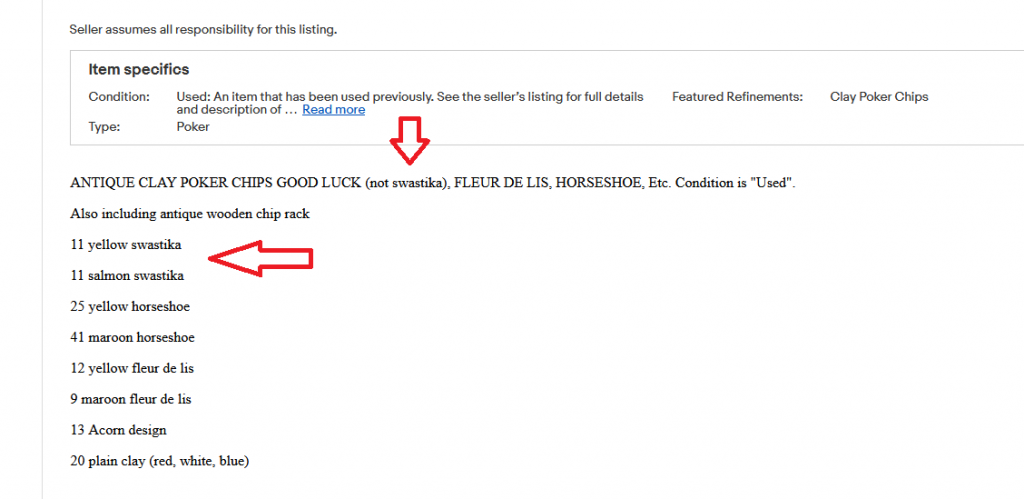
Task: Click the "Featured Refinements:" label
Action: pyautogui.click(x=737, y=97)
